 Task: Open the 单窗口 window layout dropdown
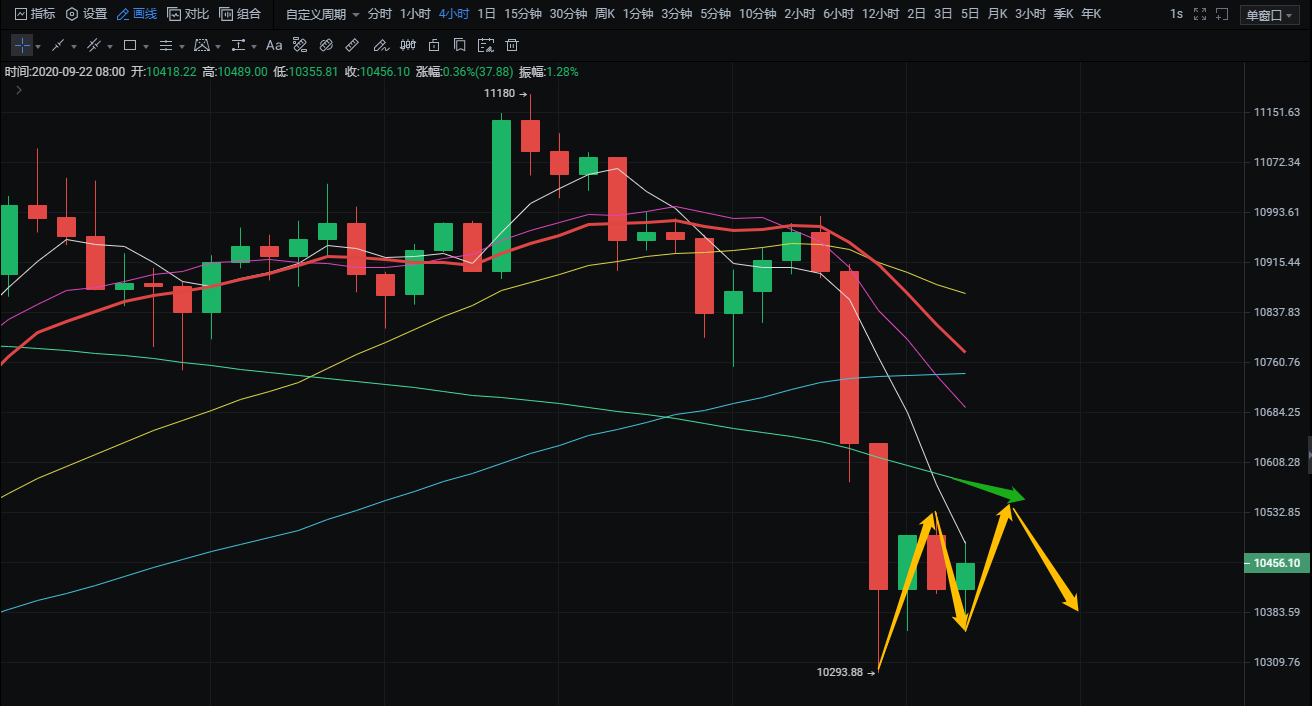(x=1268, y=14)
